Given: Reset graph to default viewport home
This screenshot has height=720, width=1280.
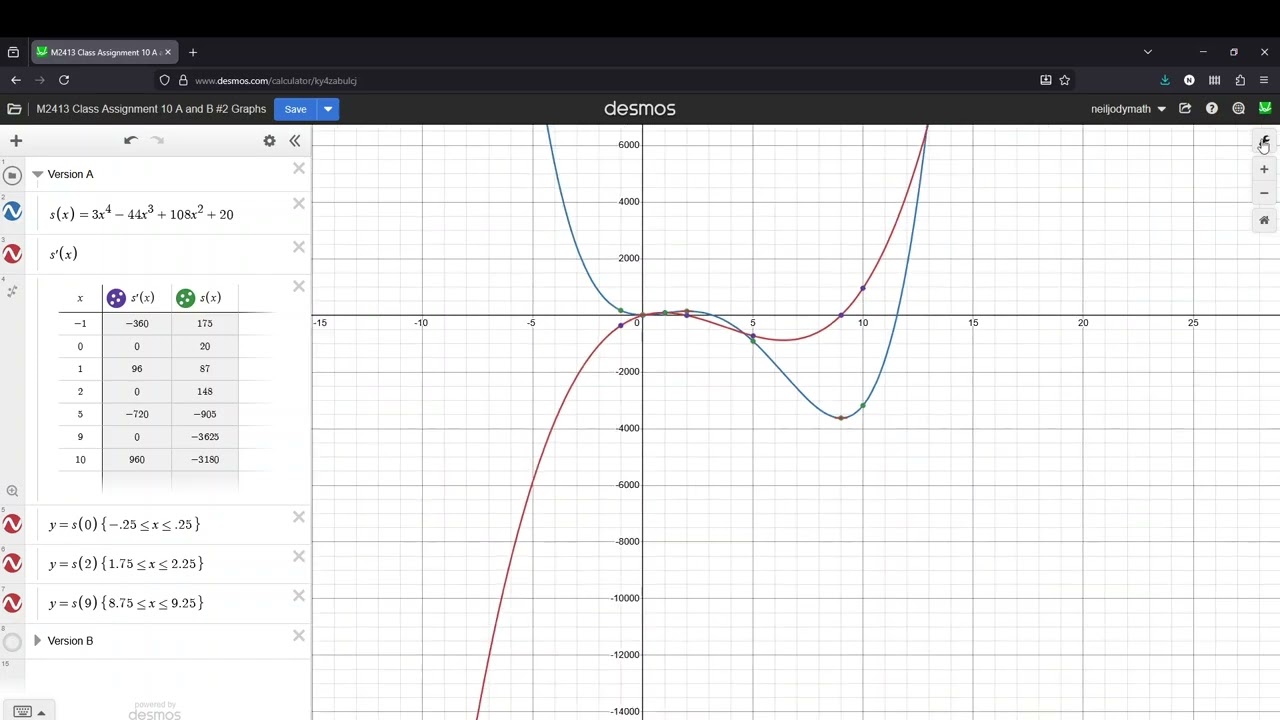Looking at the screenshot, I should click(1264, 220).
